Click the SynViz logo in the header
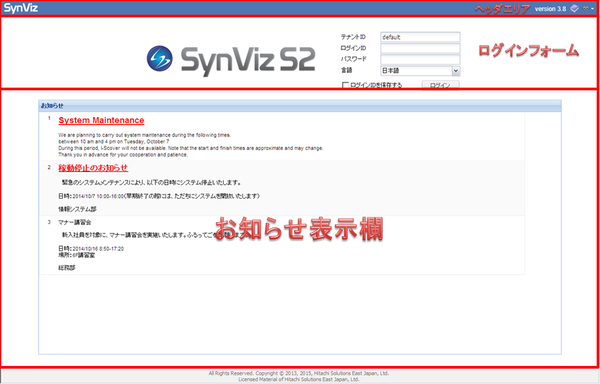Viewport: 600px width, 384px height. pyautogui.click(x=21, y=8)
